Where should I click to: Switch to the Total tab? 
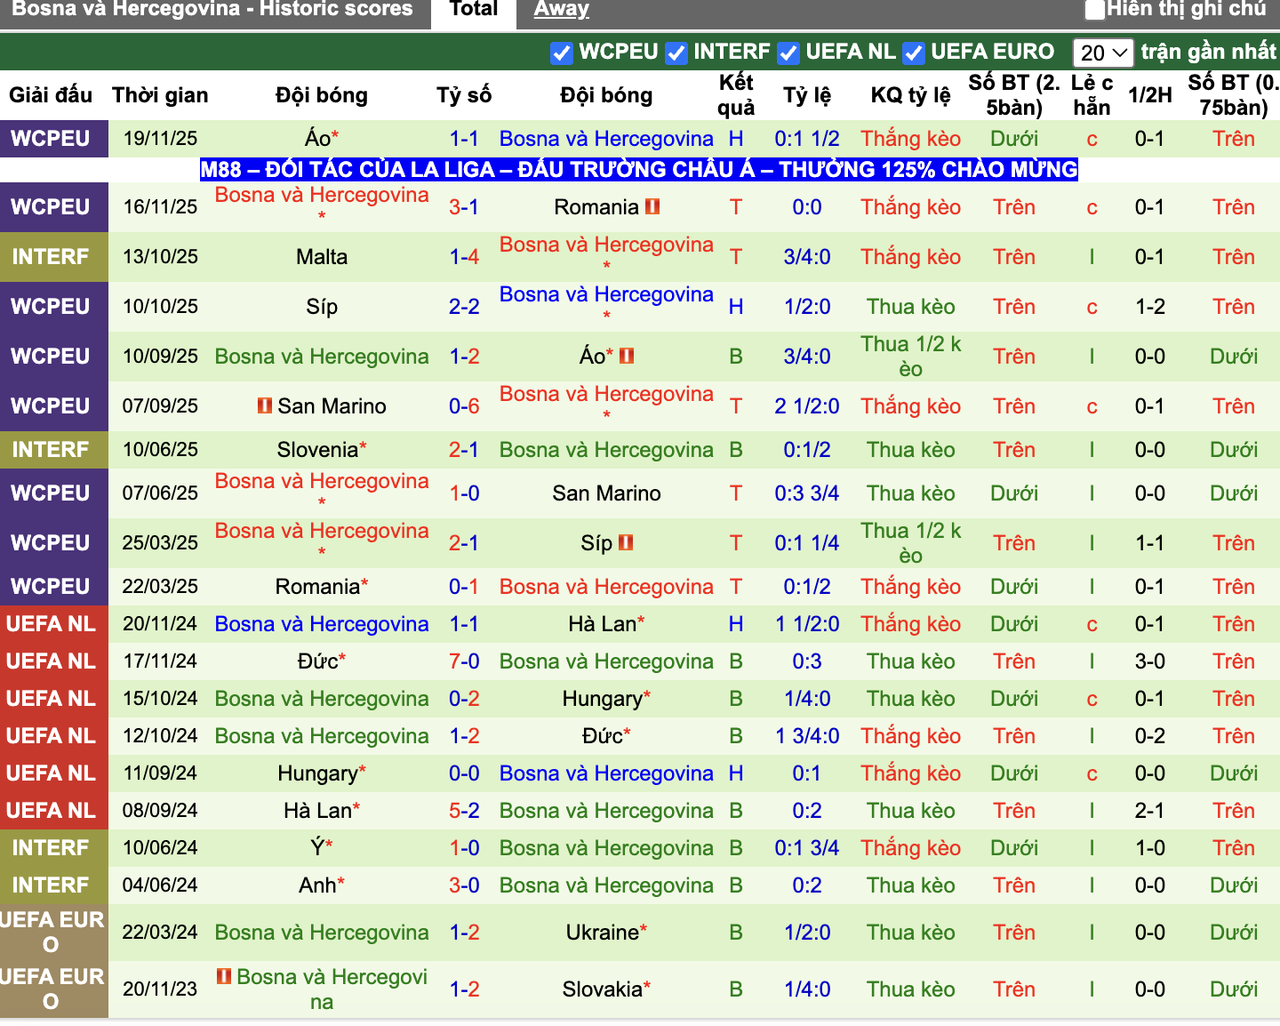tap(473, 10)
